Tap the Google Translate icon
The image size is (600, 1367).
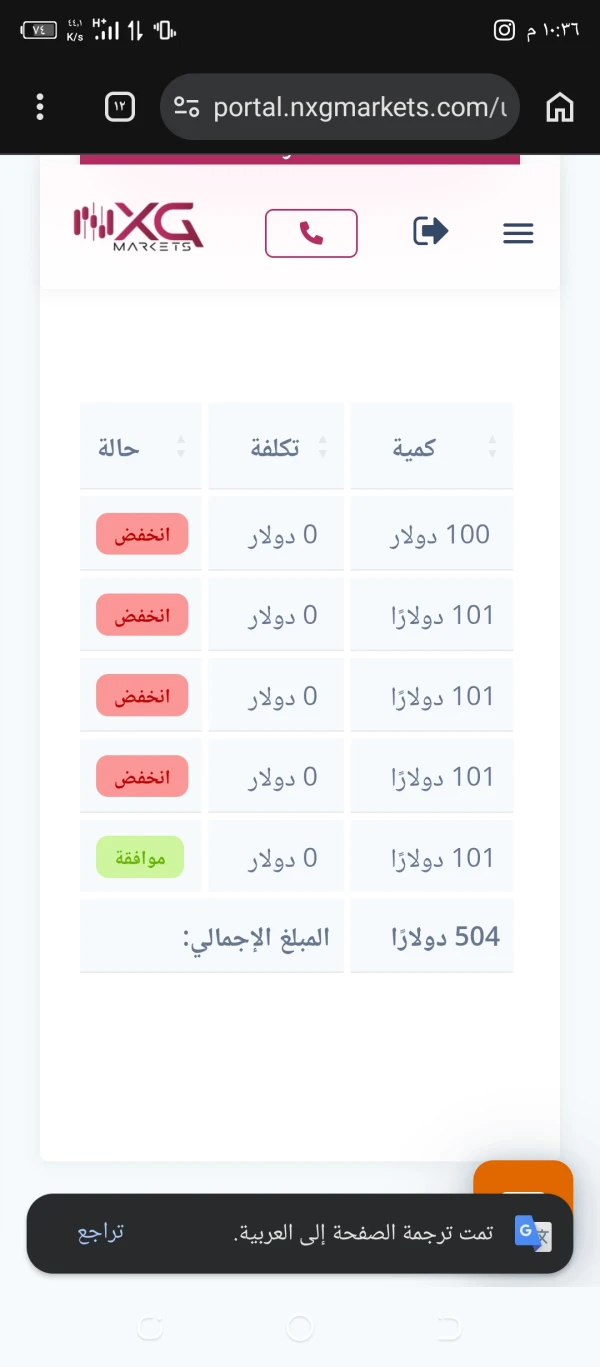point(532,1233)
